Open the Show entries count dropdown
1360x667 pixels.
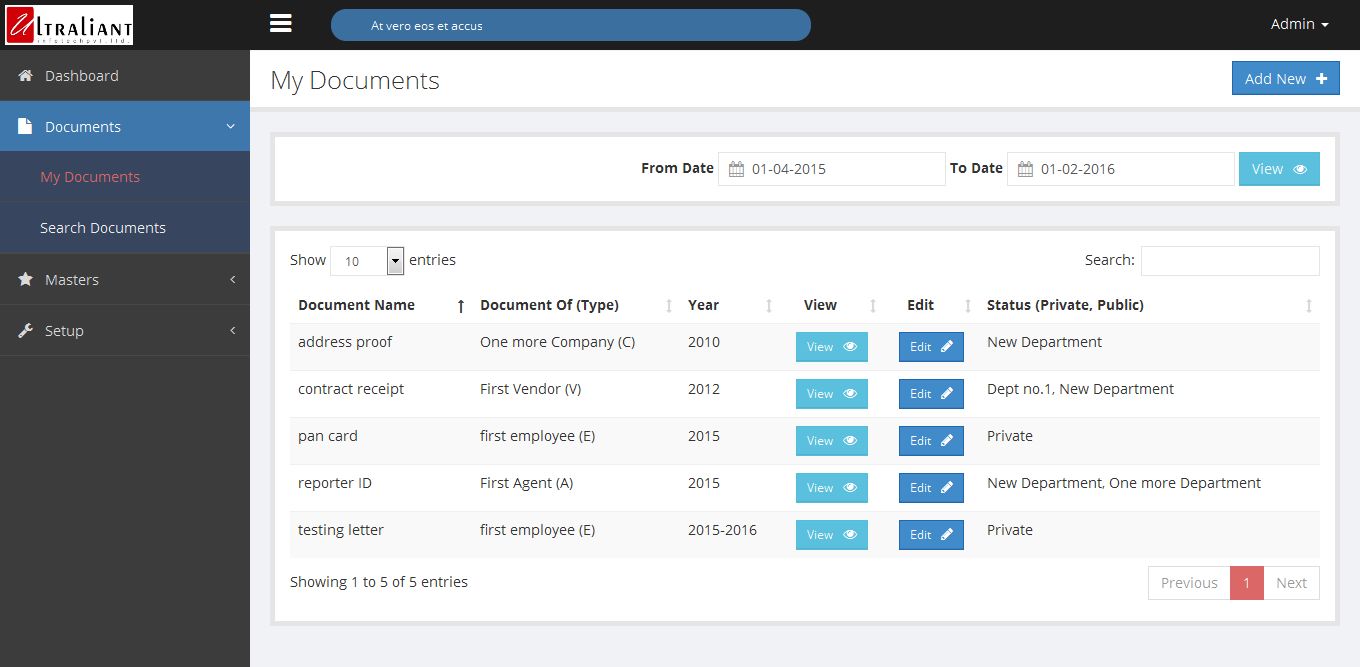[x=367, y=261]
